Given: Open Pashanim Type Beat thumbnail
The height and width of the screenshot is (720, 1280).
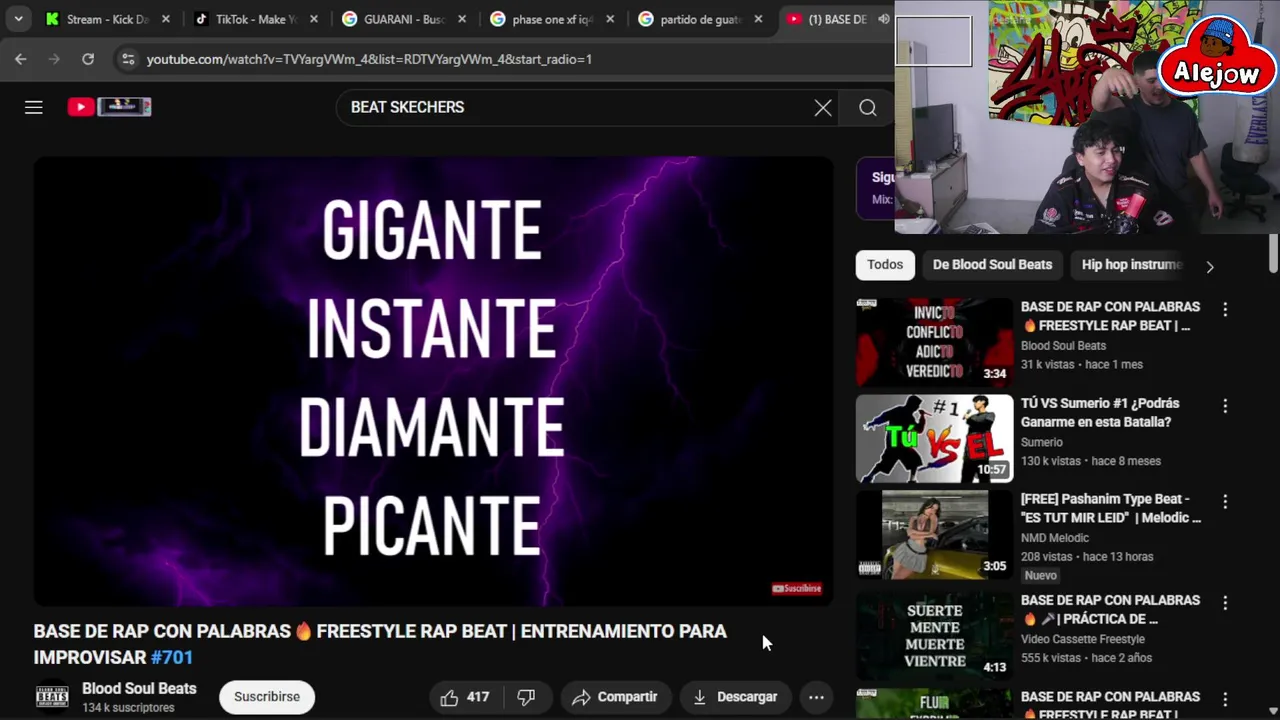Looking at the screenshot, I should click(x=934, y=535).
